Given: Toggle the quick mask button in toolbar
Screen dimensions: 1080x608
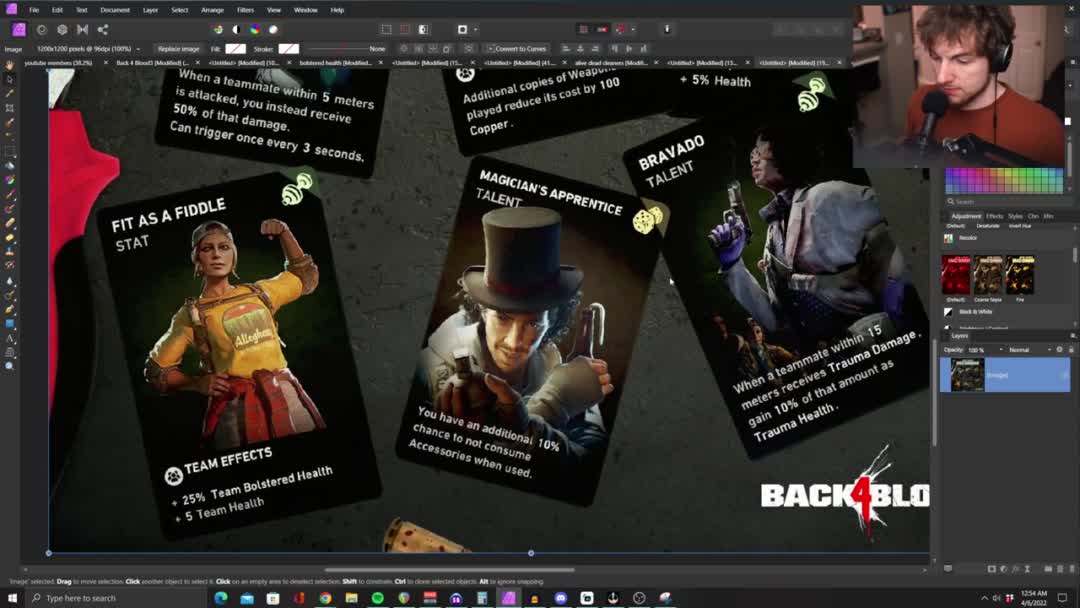Looking at the screenshot, I should [x=462, y=30].
